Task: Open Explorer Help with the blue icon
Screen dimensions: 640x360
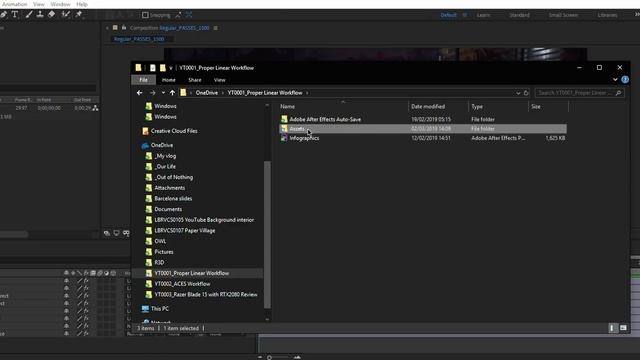Action: pyautogui.click(x=625, y=80)
